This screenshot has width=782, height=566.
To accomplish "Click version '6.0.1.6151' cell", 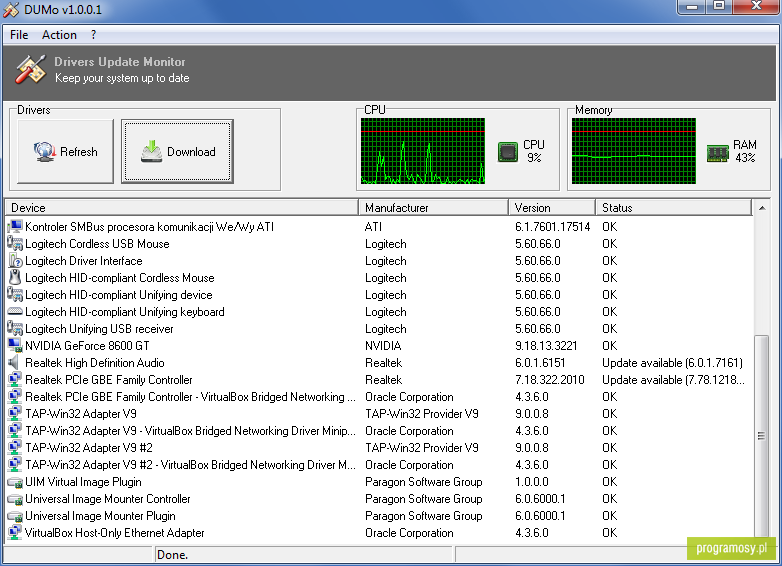I will point(540,363).
